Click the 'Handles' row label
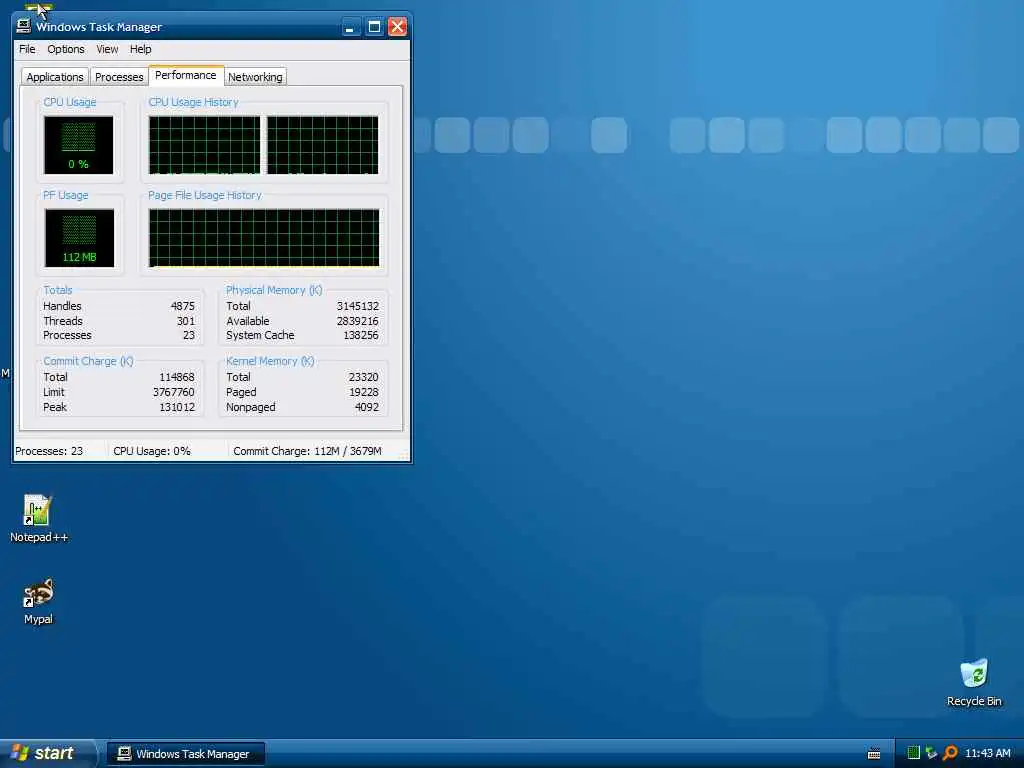 pos(63,306)
